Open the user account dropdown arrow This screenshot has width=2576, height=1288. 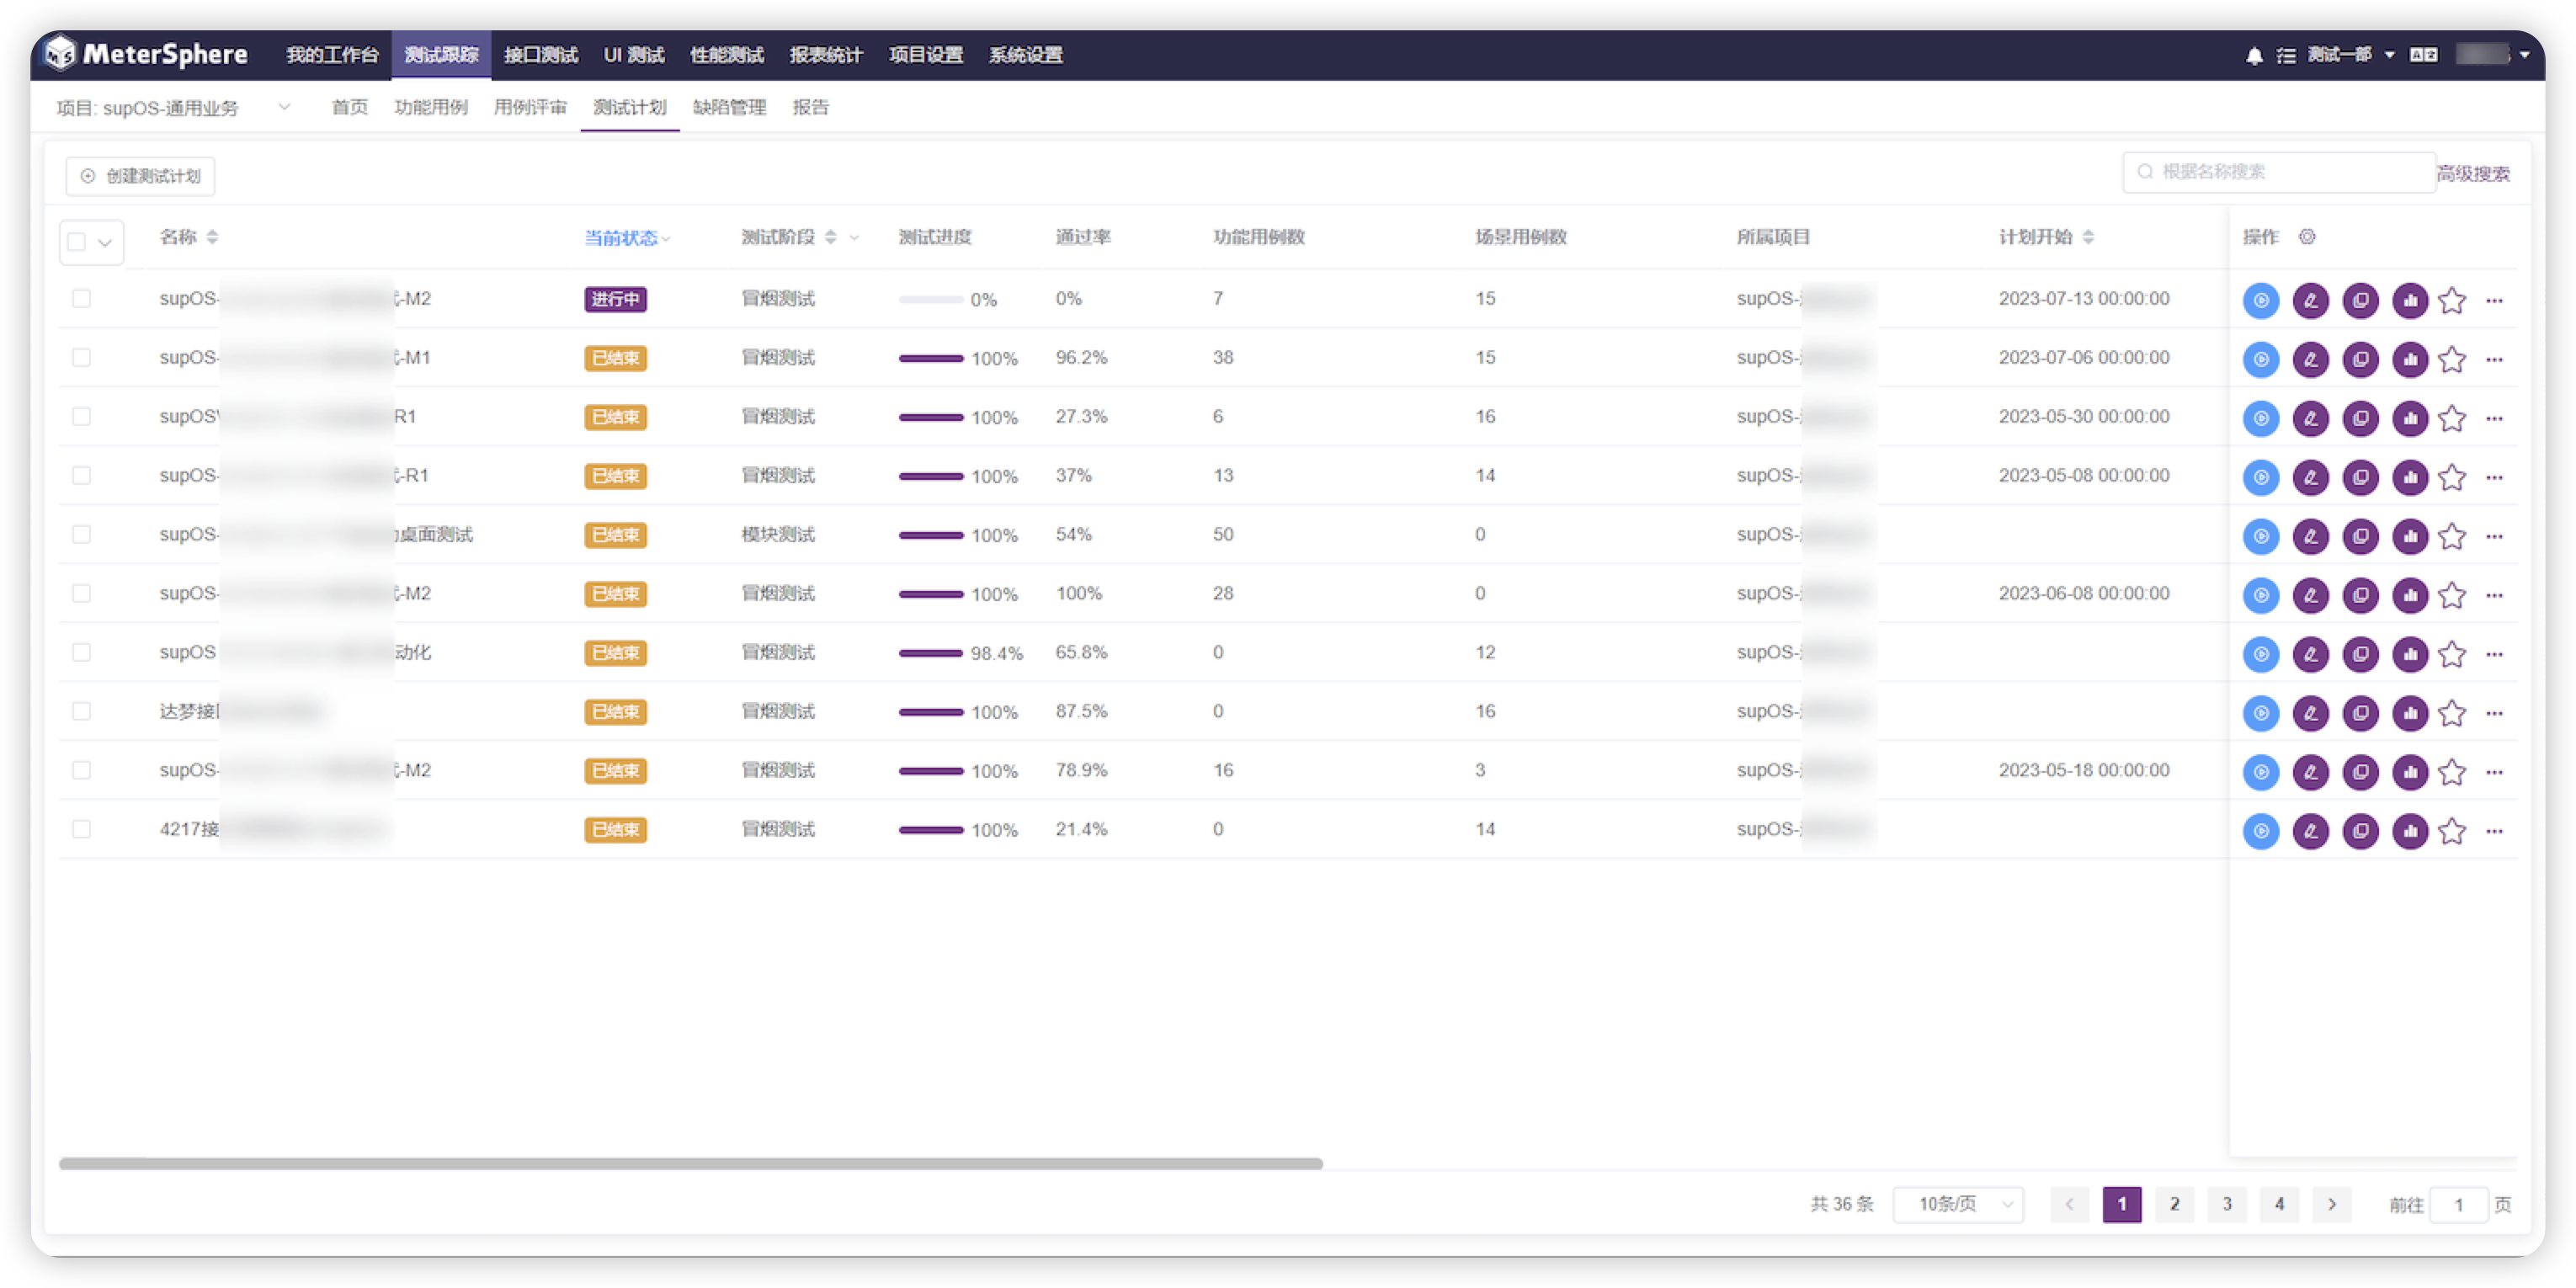(x=2525, y=55)
